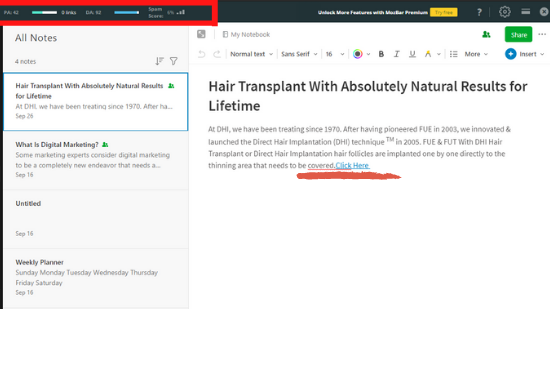The width and height of the screenshot is (550, 370).
Task: Insert a bulleted list
Action: 453,54
